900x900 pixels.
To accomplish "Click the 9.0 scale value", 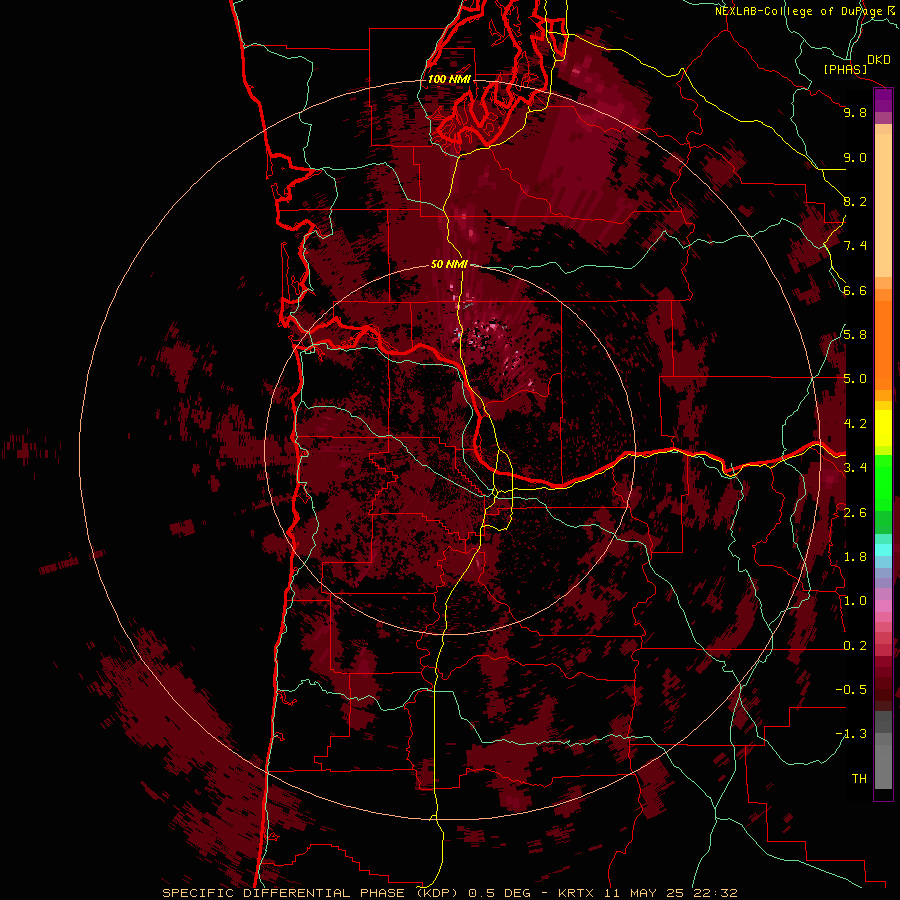I will click(855, 157).
